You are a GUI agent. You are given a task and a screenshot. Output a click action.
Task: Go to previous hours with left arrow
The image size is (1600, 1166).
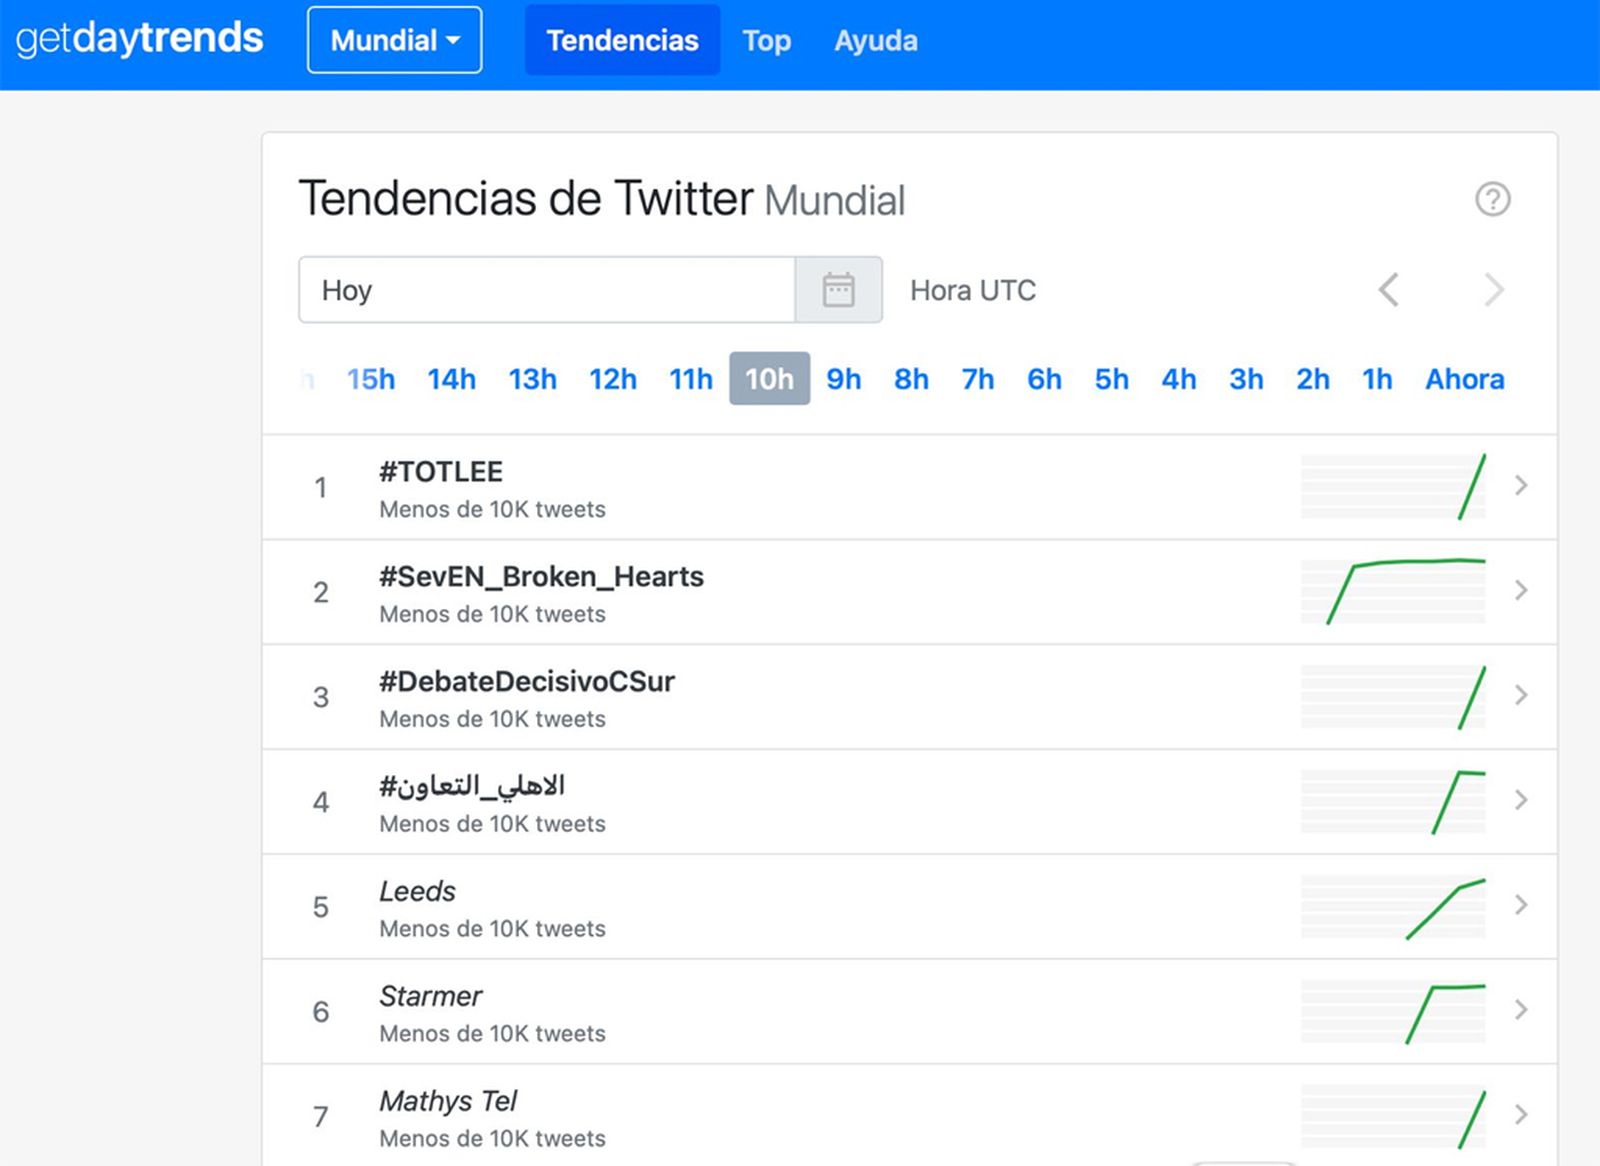pyautogui.click(x=1388, y=290)
